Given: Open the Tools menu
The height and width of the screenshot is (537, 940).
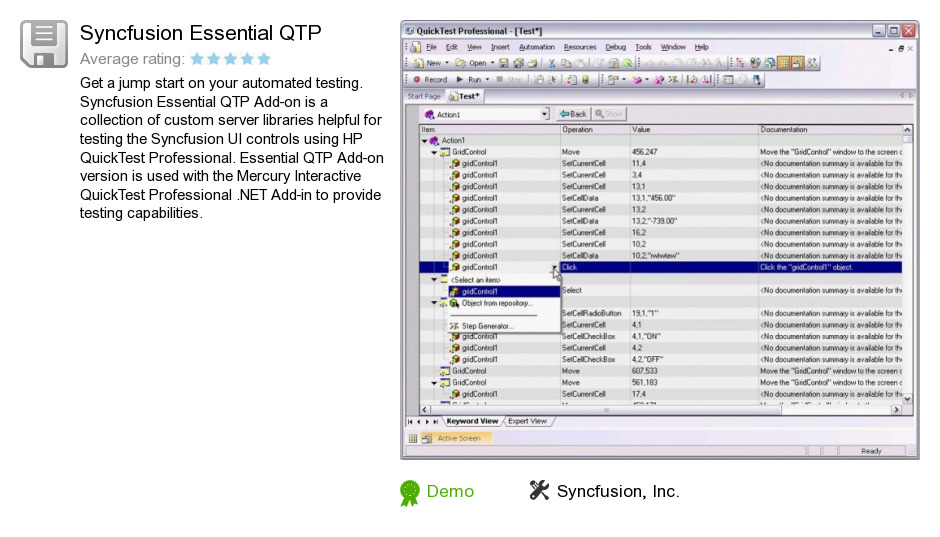Looking at the screenshot, I should [643, 47].
